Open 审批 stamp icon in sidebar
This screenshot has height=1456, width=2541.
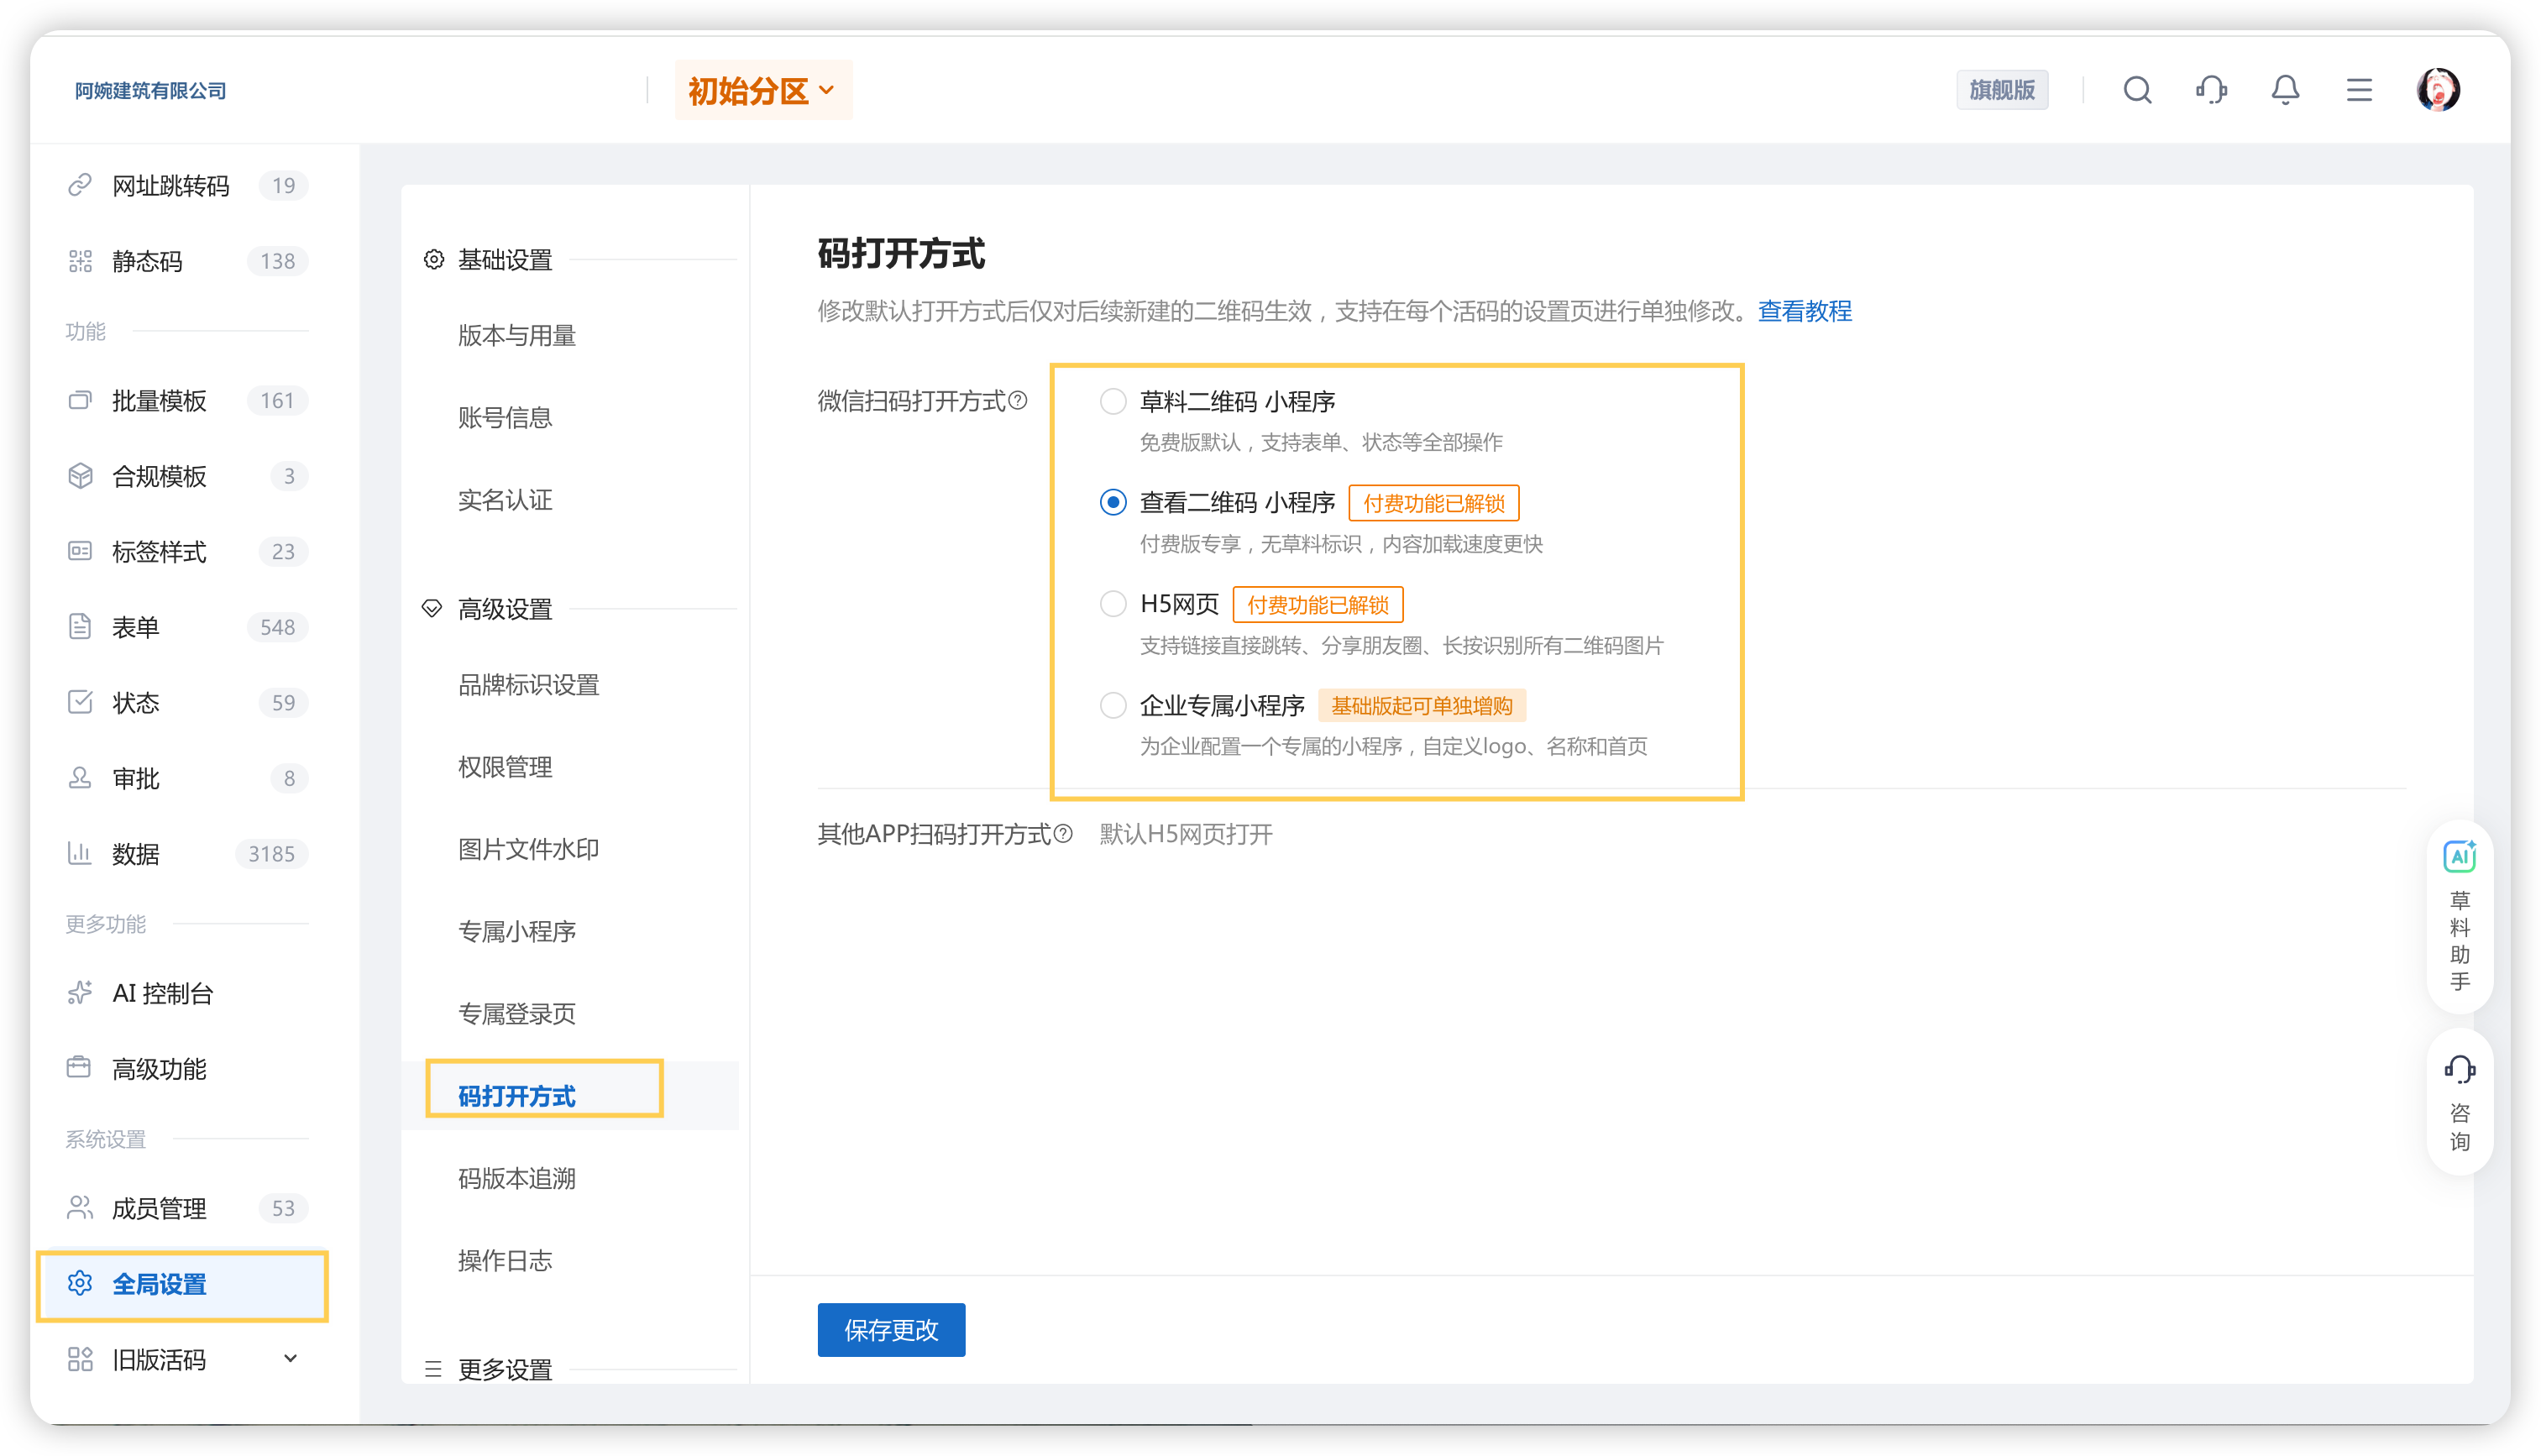click(x=80, y=778)
